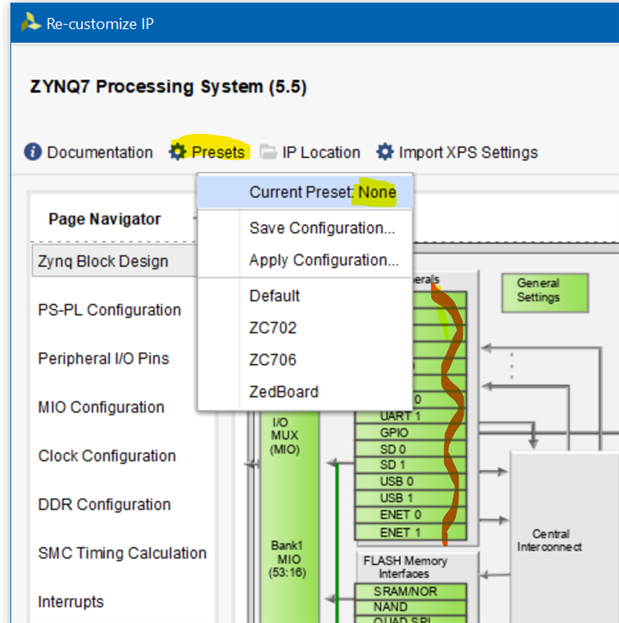Click the Documentation info icon

[x=33, y=152]
